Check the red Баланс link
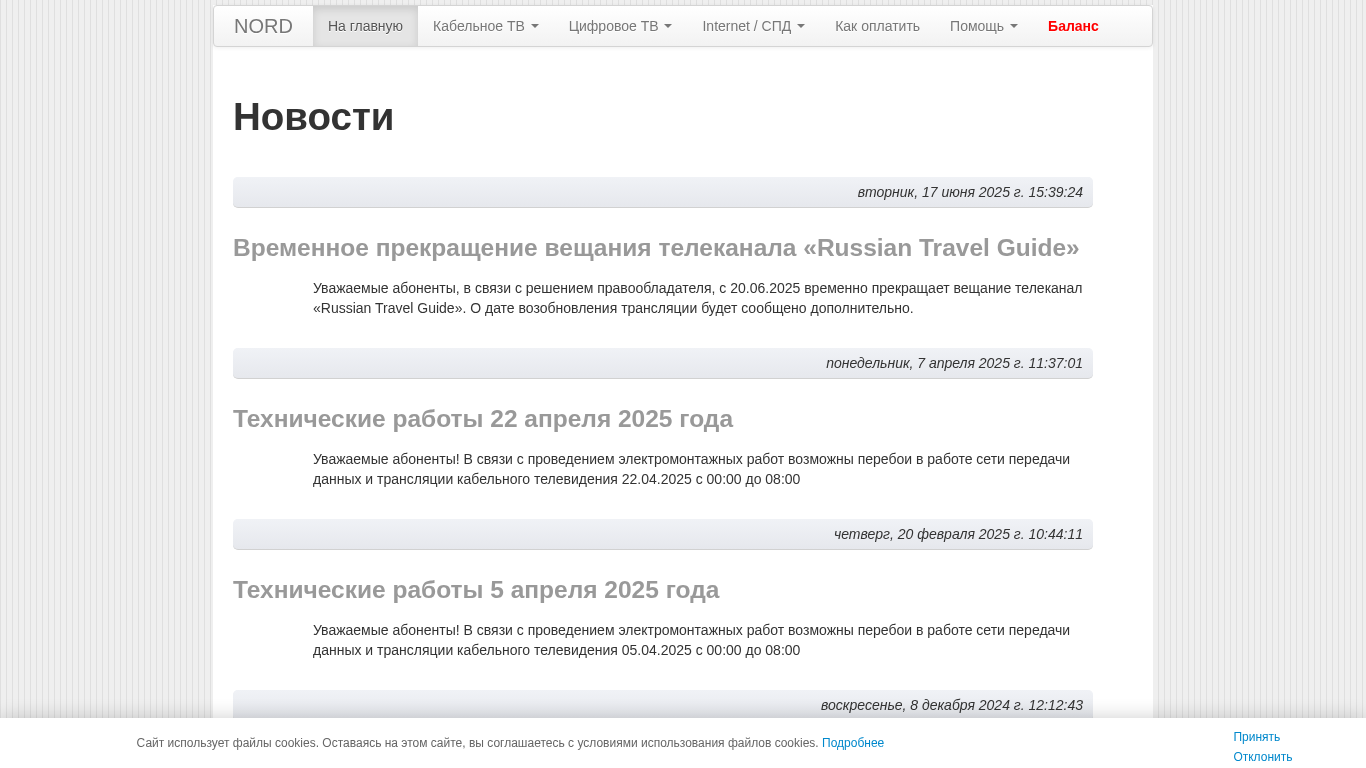The image size is (1366, 768). click(x=1073, y=26)
